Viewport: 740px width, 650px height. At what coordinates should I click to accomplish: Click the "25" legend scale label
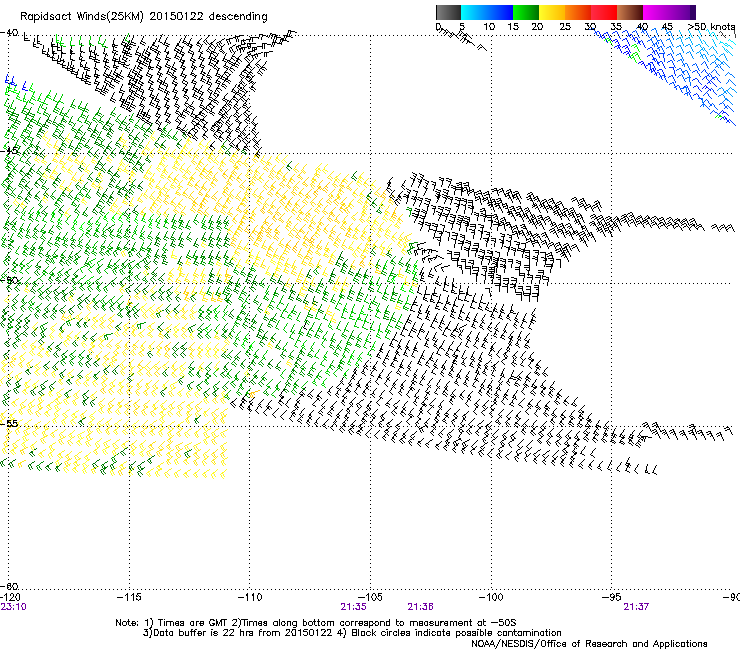tap(564, 27)
